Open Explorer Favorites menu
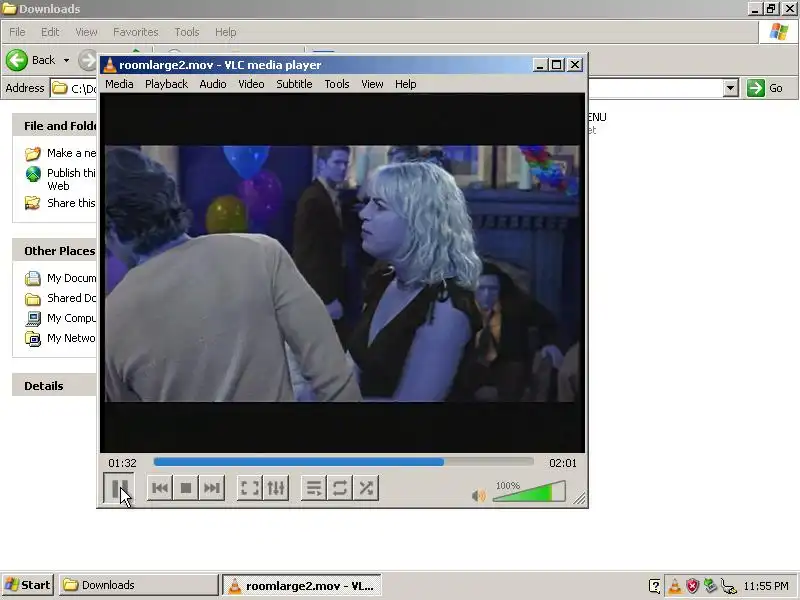The height and width of the screenshot is (600, 800). point(136,32)
